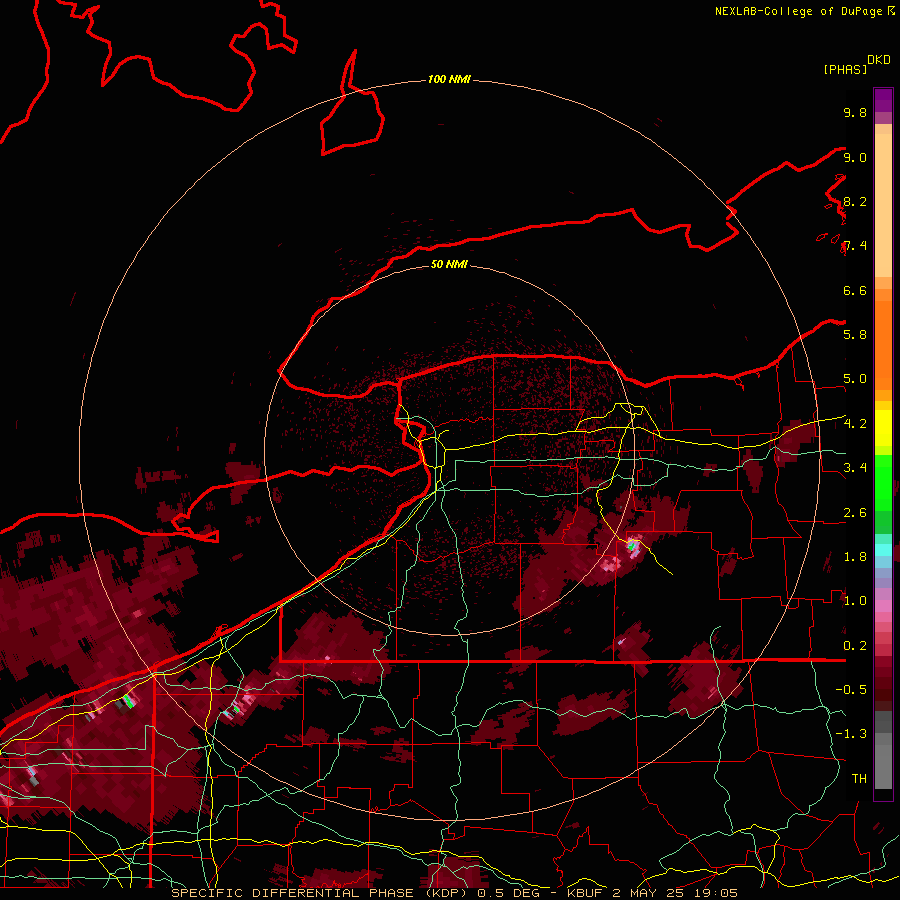
Task: Click the 2.6 color scale value
Action: click(855, 513)
